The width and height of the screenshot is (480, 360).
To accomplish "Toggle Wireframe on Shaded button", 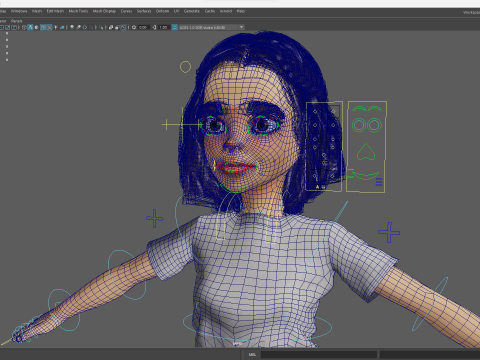I will point(43,27).
